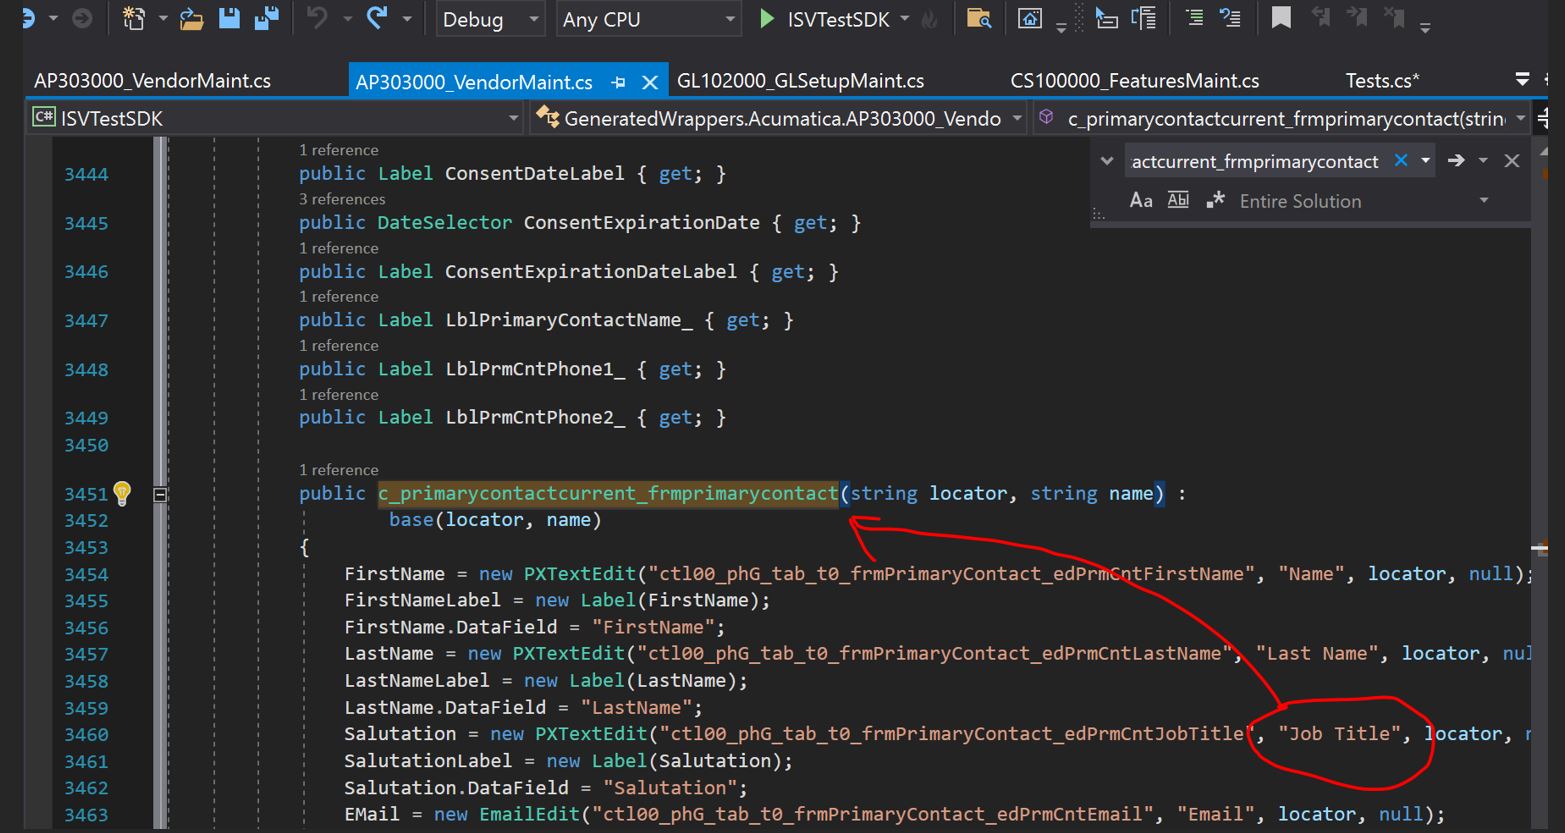Clear all bookmarks icon
The height and width of the screenshot is (833, 1565).
(1393, 17)
